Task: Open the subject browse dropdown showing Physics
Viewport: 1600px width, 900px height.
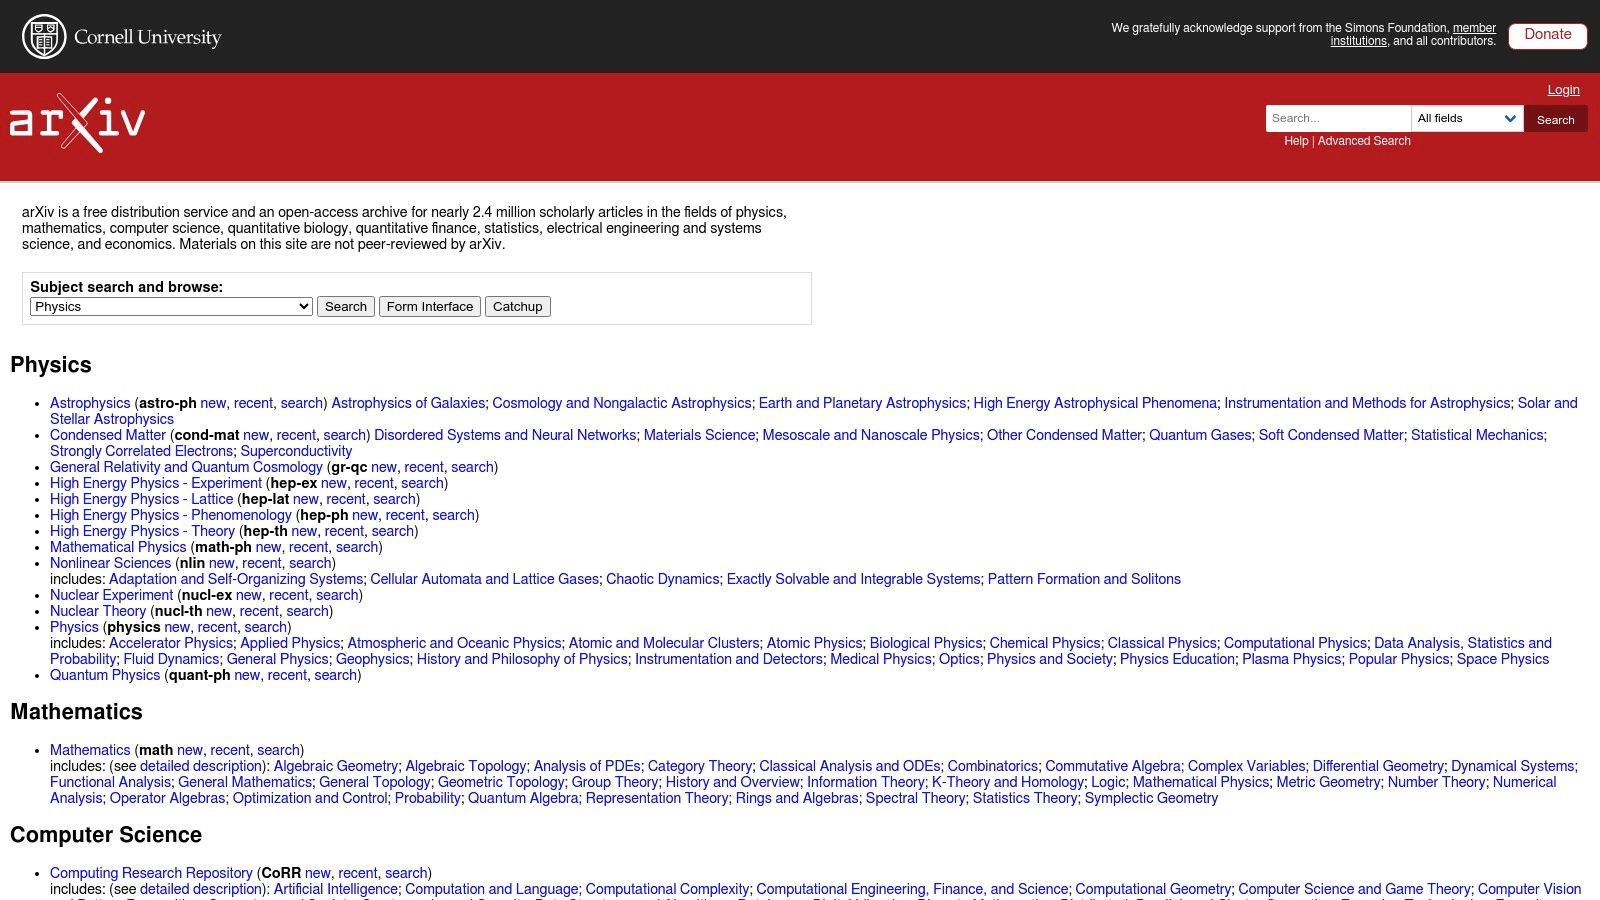Action: point(170,306)
